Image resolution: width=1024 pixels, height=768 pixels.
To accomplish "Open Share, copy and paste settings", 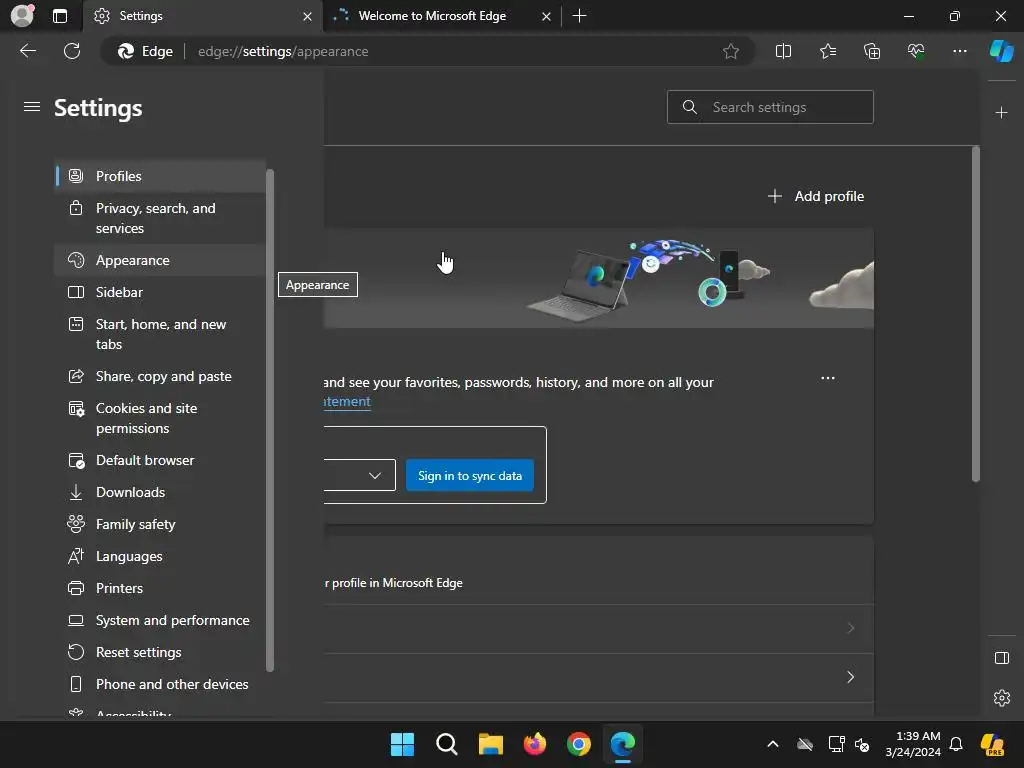I will (x=160, y=376).
